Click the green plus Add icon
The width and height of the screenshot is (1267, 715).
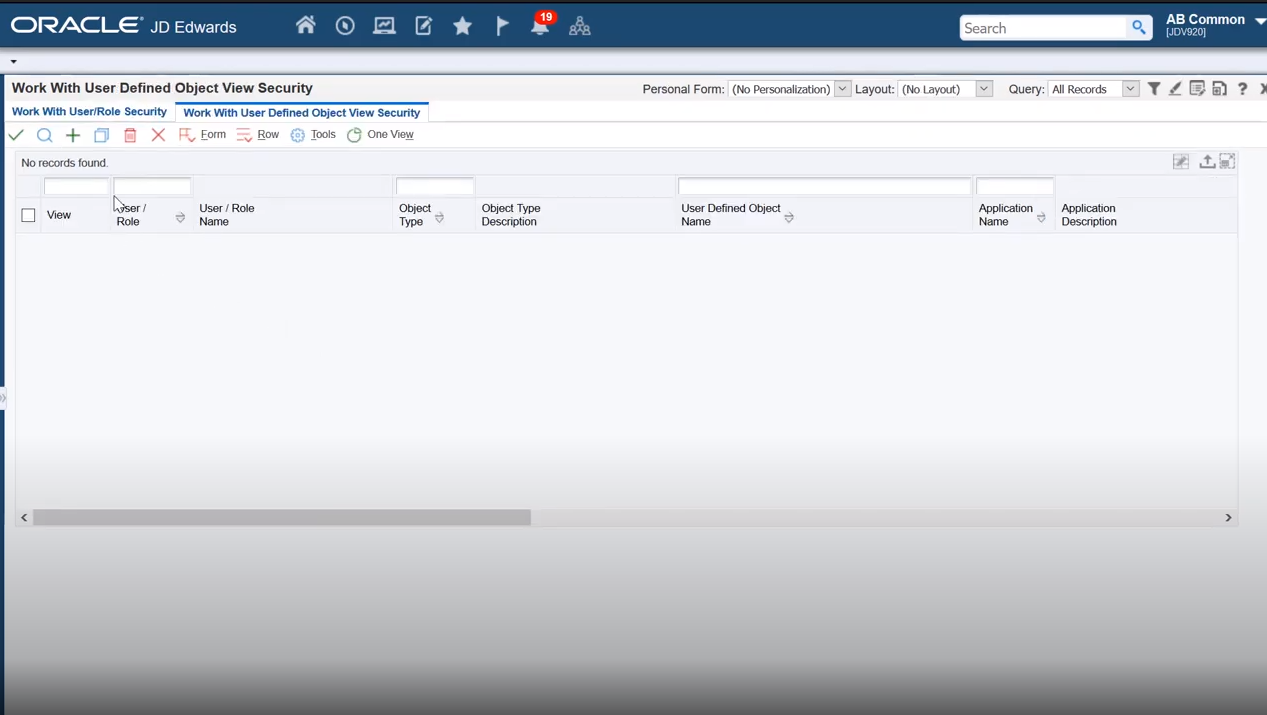click(x=73, y=135)
